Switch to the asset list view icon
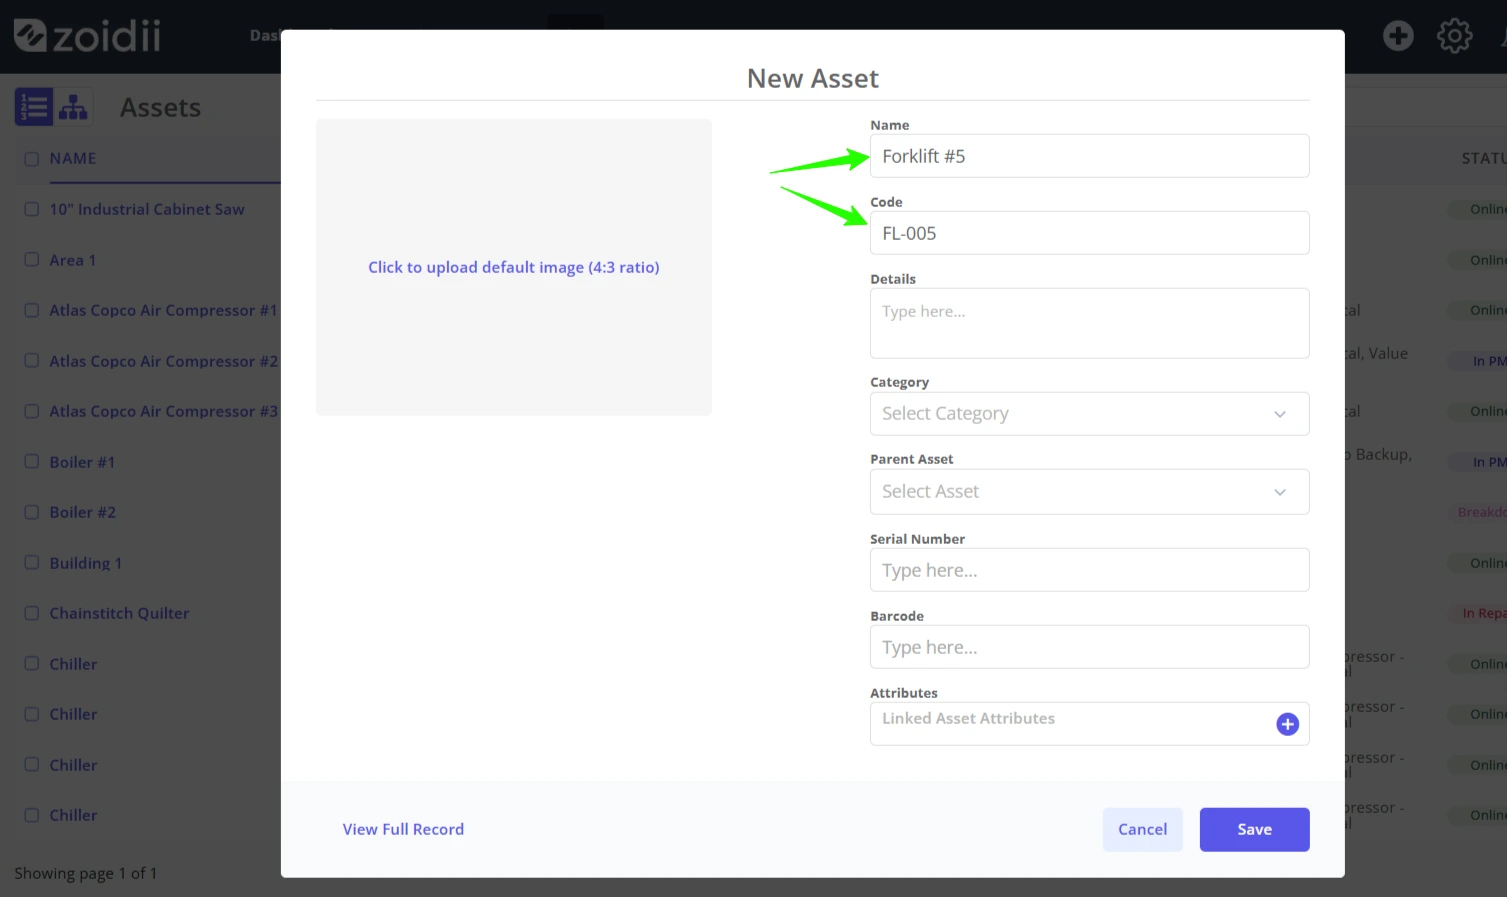This screenshot has width=1507, height=897. pos(34,107)
